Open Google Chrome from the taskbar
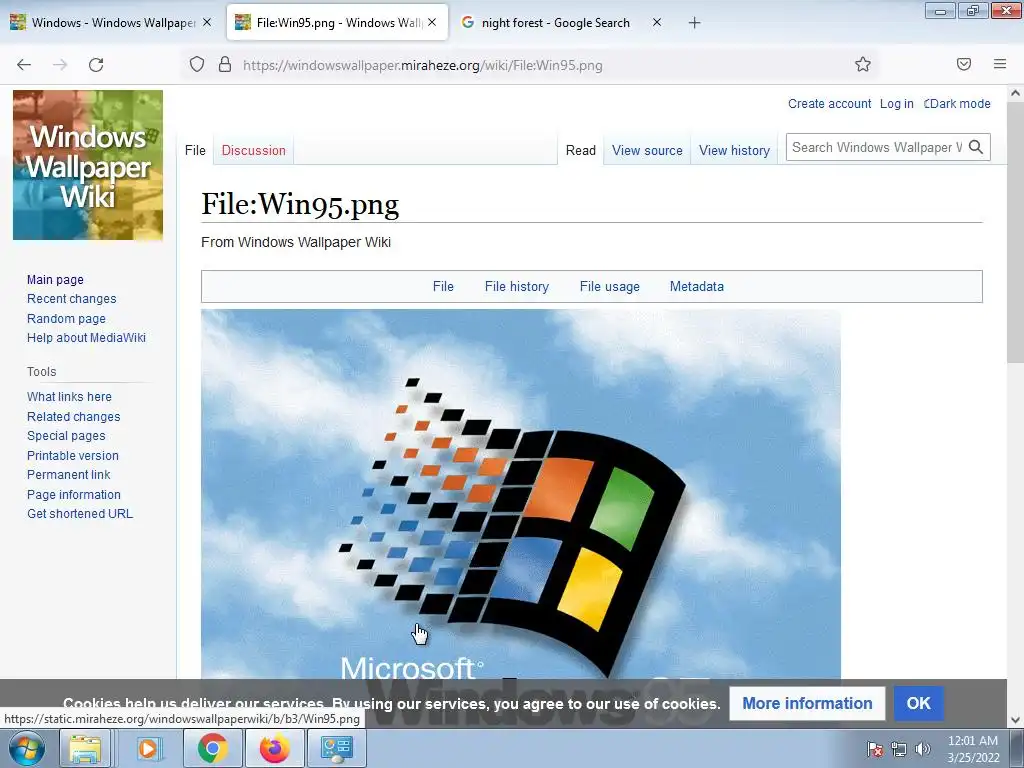This screenshot has width=1024, height=768. coord(212,748)
